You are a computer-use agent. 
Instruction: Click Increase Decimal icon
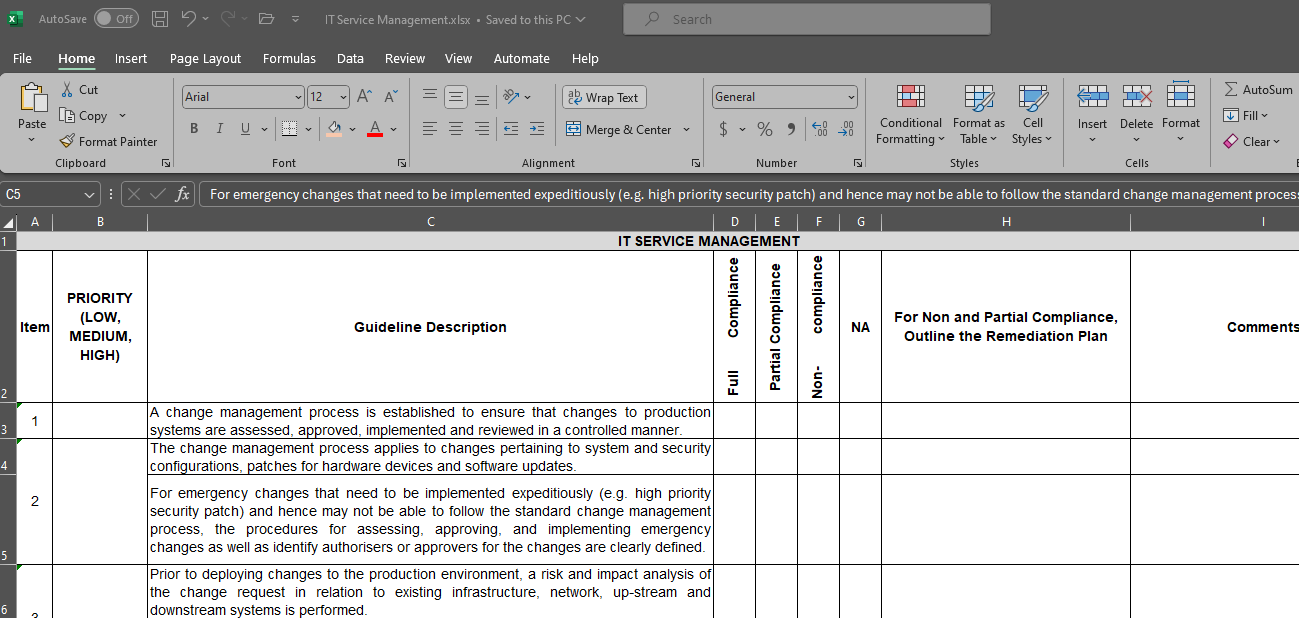820,129
